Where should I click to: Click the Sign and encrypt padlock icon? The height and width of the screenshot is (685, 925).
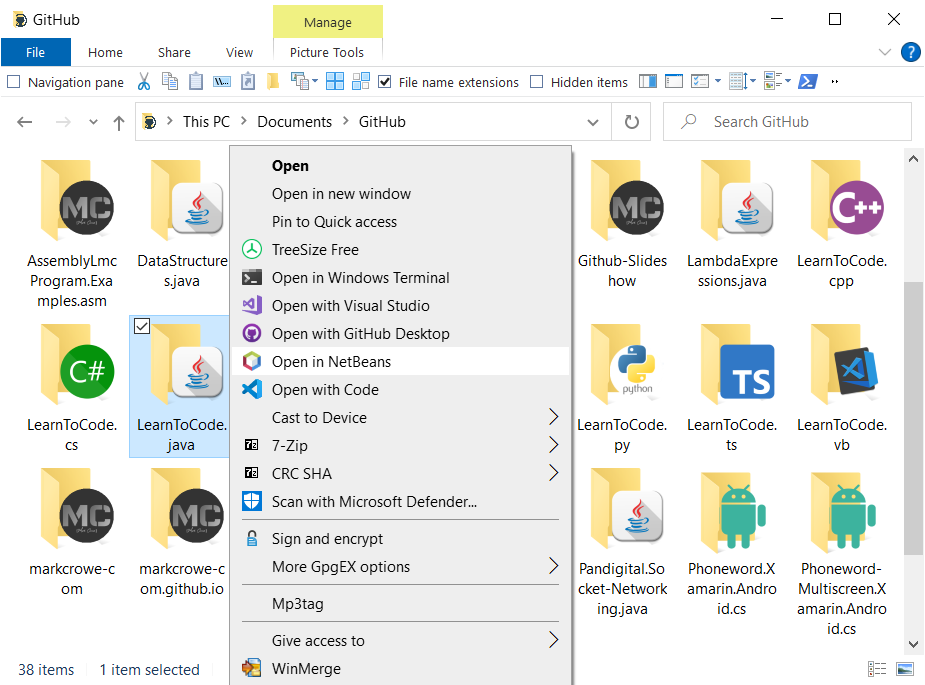click(252, 538)
